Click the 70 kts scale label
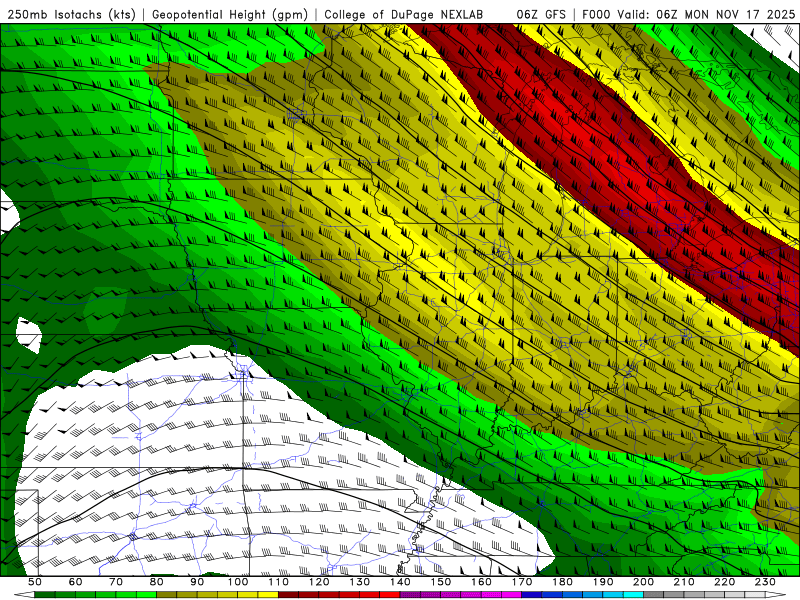This screenshot has width=800, height=600. coord(116,582)
